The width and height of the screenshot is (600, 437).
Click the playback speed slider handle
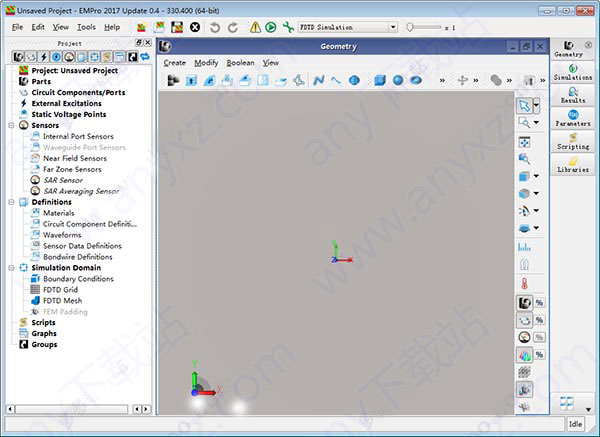410,27
